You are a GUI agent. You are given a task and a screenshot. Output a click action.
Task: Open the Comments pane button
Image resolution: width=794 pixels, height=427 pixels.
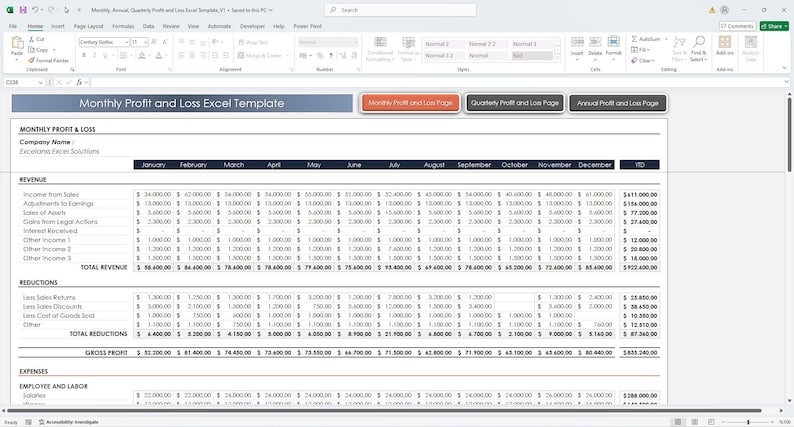click(x=737, y=26)
